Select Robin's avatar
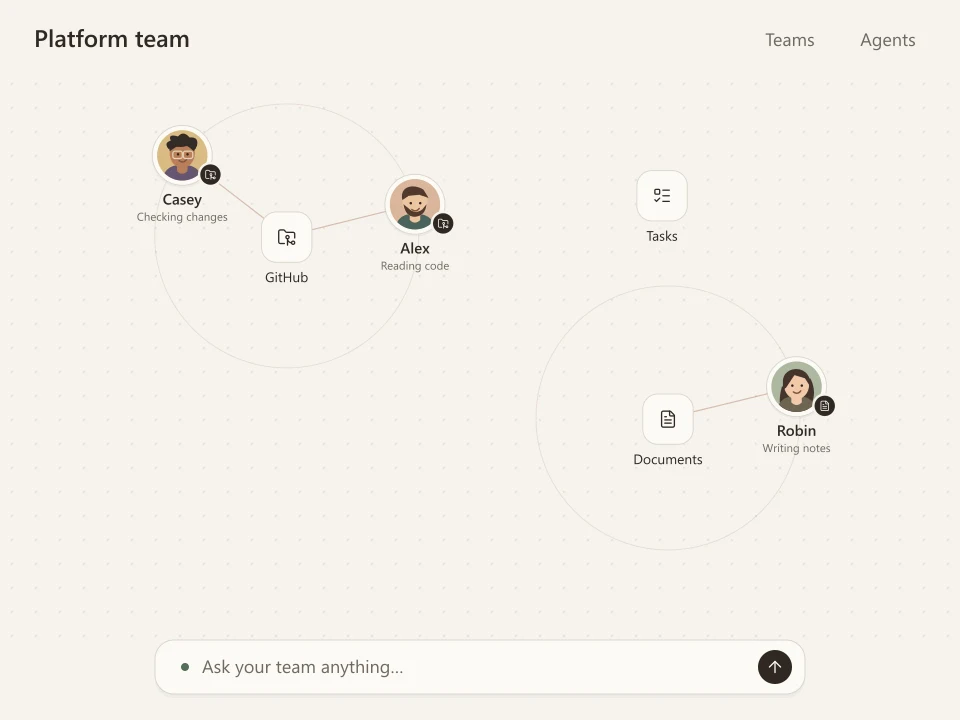 pyautogui.click(x=797, y=387)
